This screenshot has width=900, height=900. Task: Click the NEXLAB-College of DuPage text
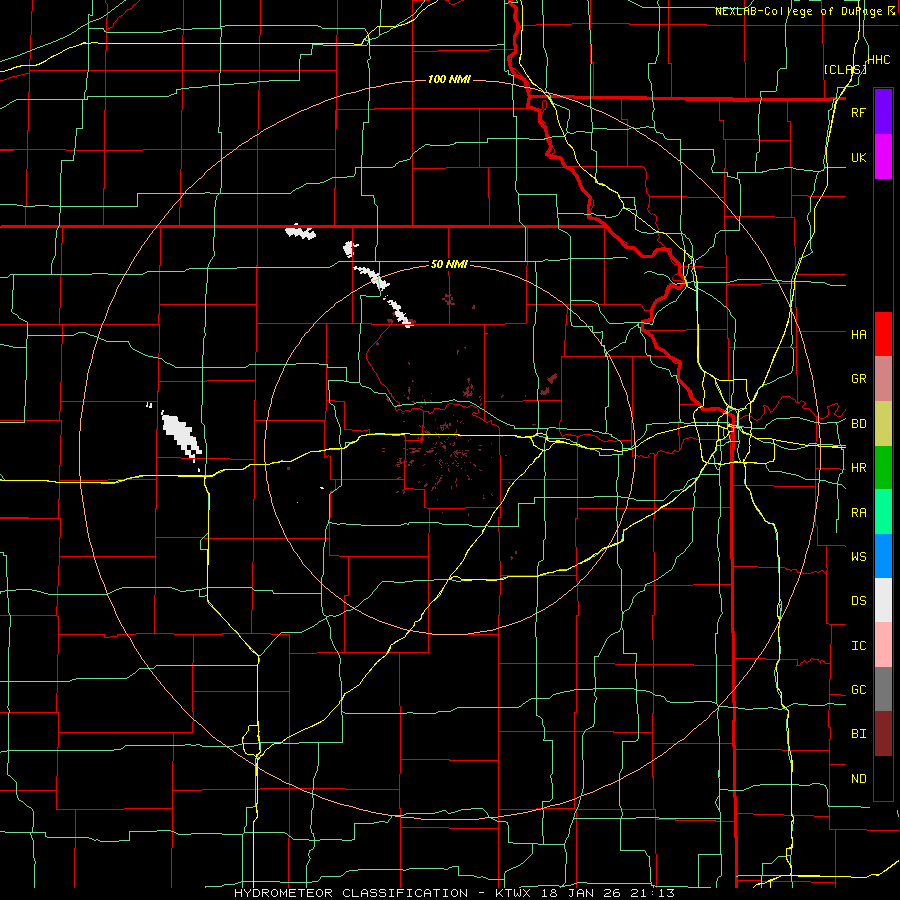(x=799, y=11)
